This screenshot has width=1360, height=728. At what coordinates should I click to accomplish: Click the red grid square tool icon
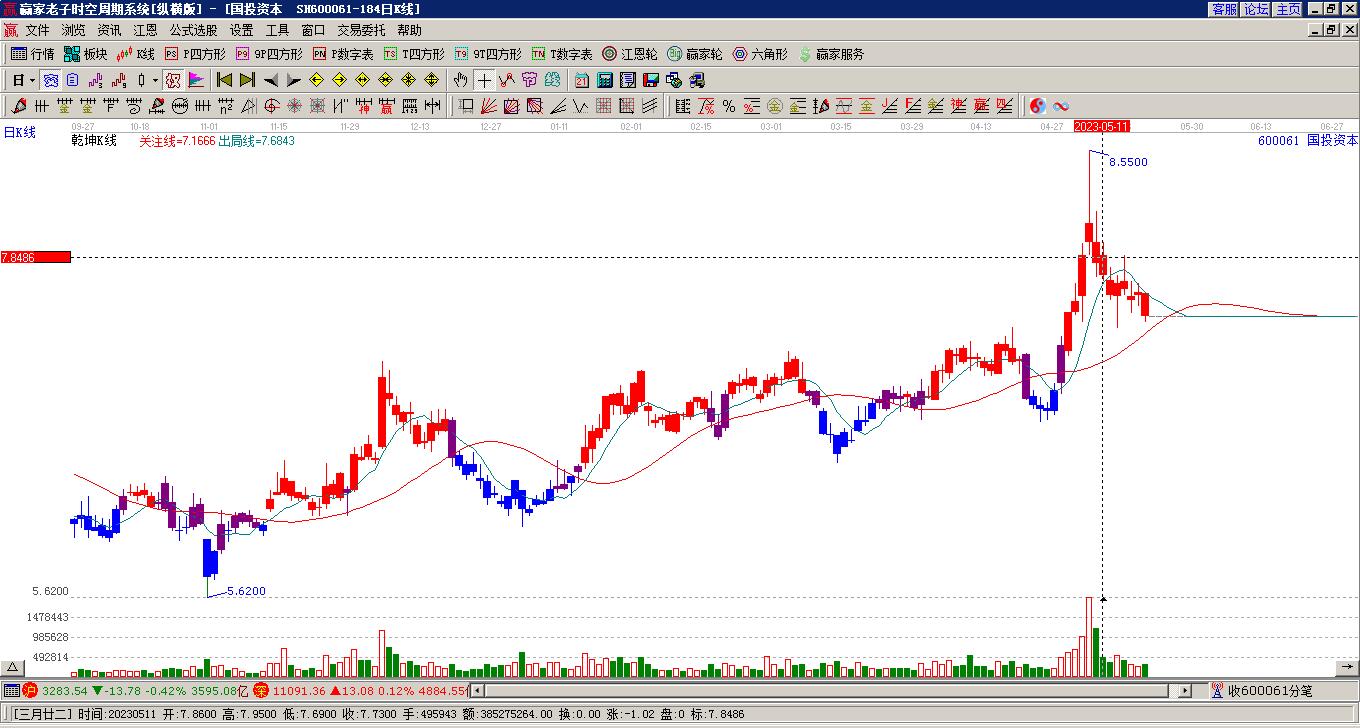(604, 106)
